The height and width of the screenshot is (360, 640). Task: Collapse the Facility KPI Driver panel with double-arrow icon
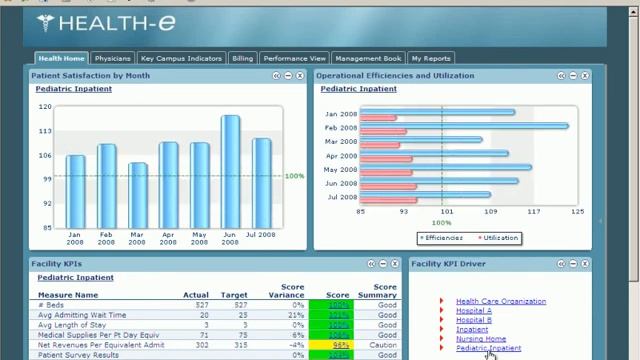[561, 264]
